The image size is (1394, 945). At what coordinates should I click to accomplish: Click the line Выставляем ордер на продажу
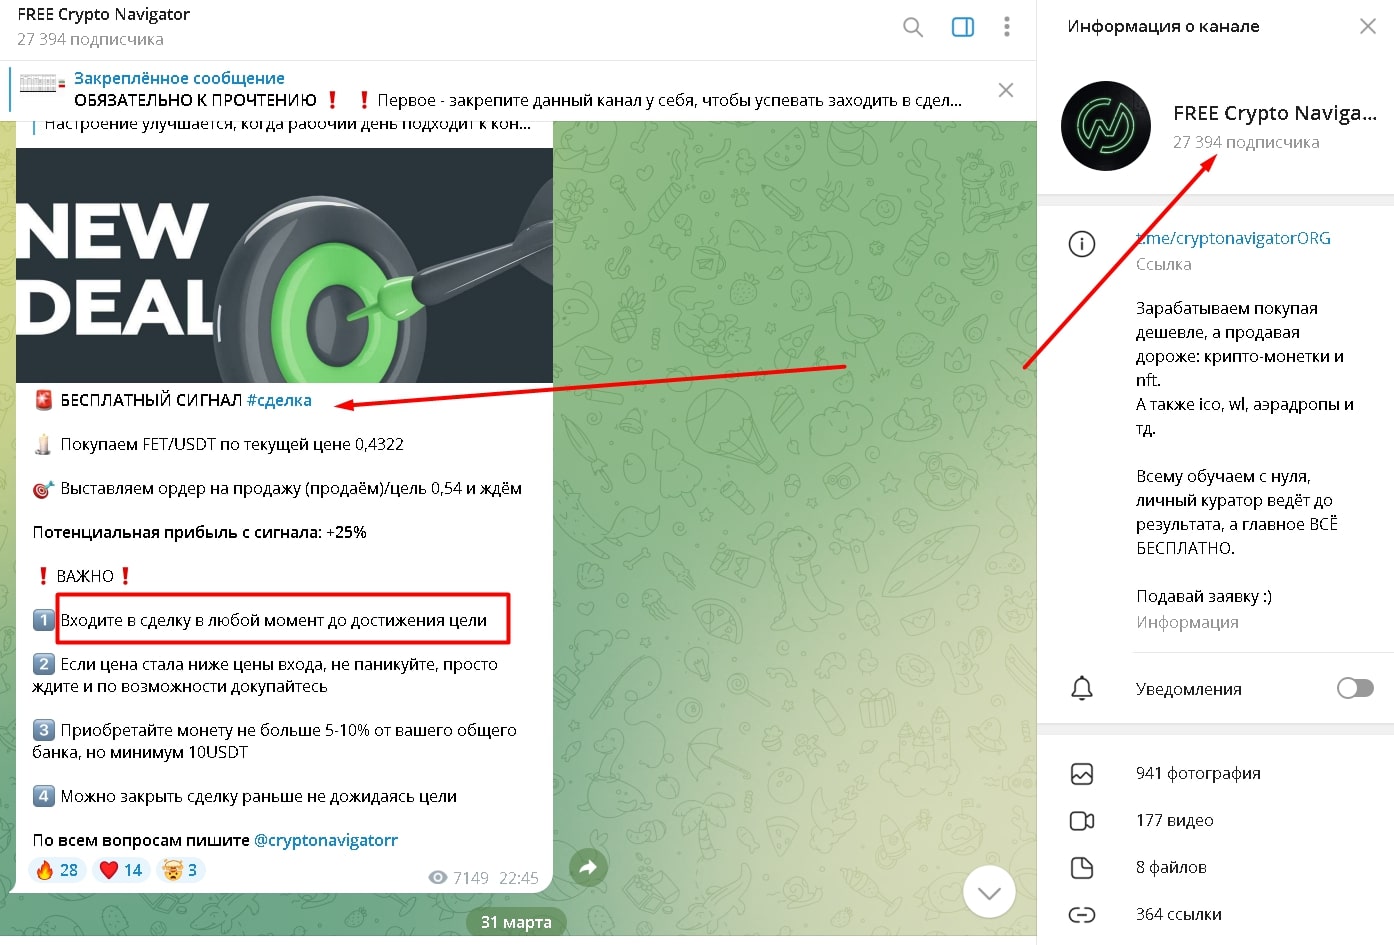[x=291, y=488]
